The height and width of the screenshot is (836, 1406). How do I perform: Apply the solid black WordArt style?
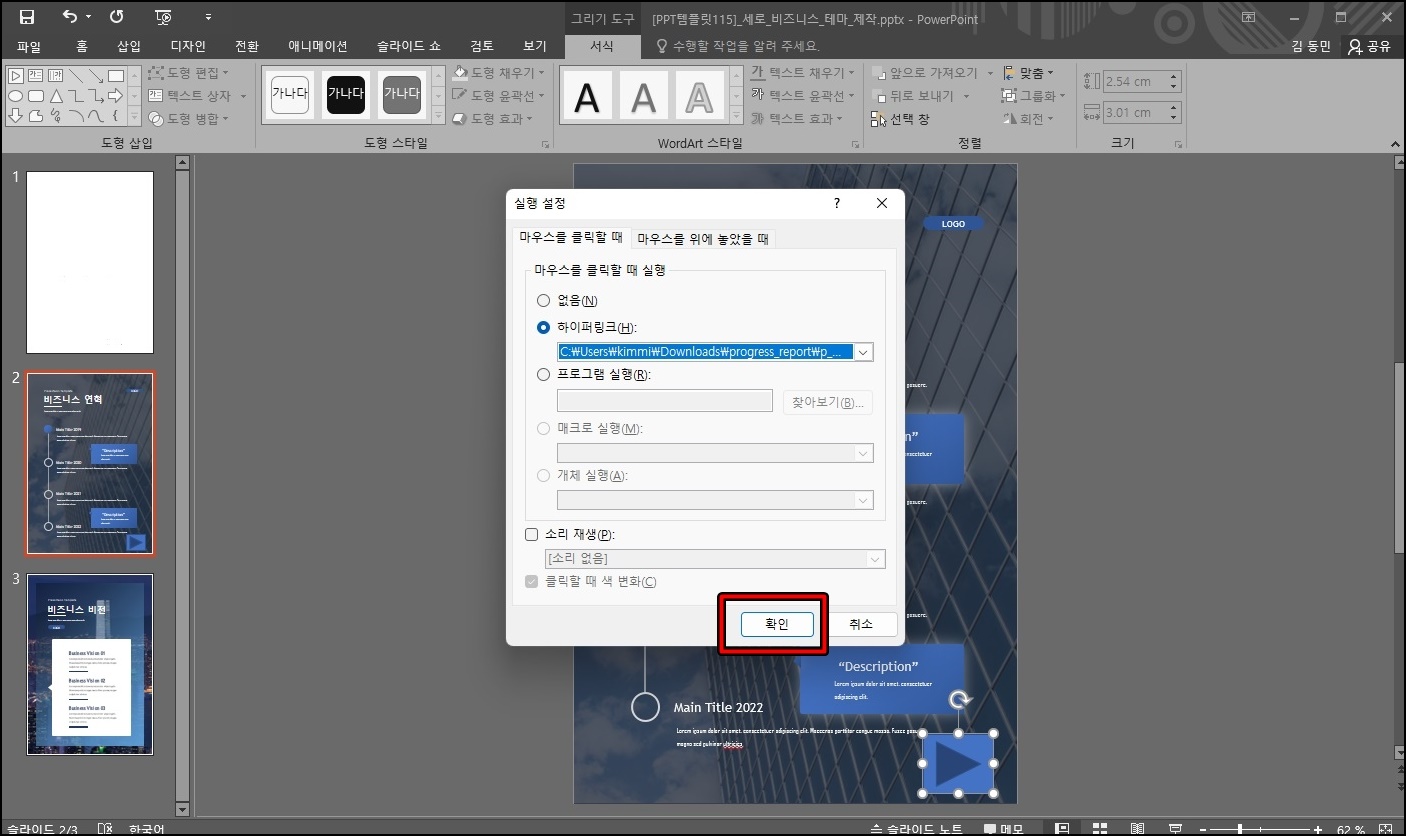[588, 97]
